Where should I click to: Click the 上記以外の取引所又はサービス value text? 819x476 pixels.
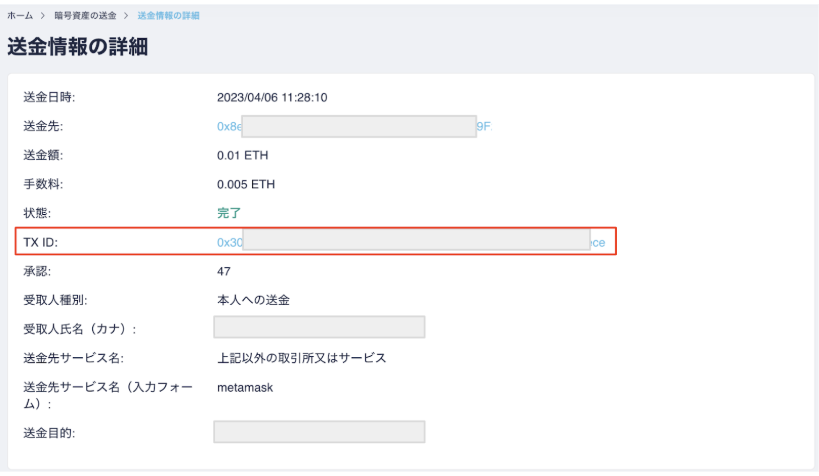(301, 357)
